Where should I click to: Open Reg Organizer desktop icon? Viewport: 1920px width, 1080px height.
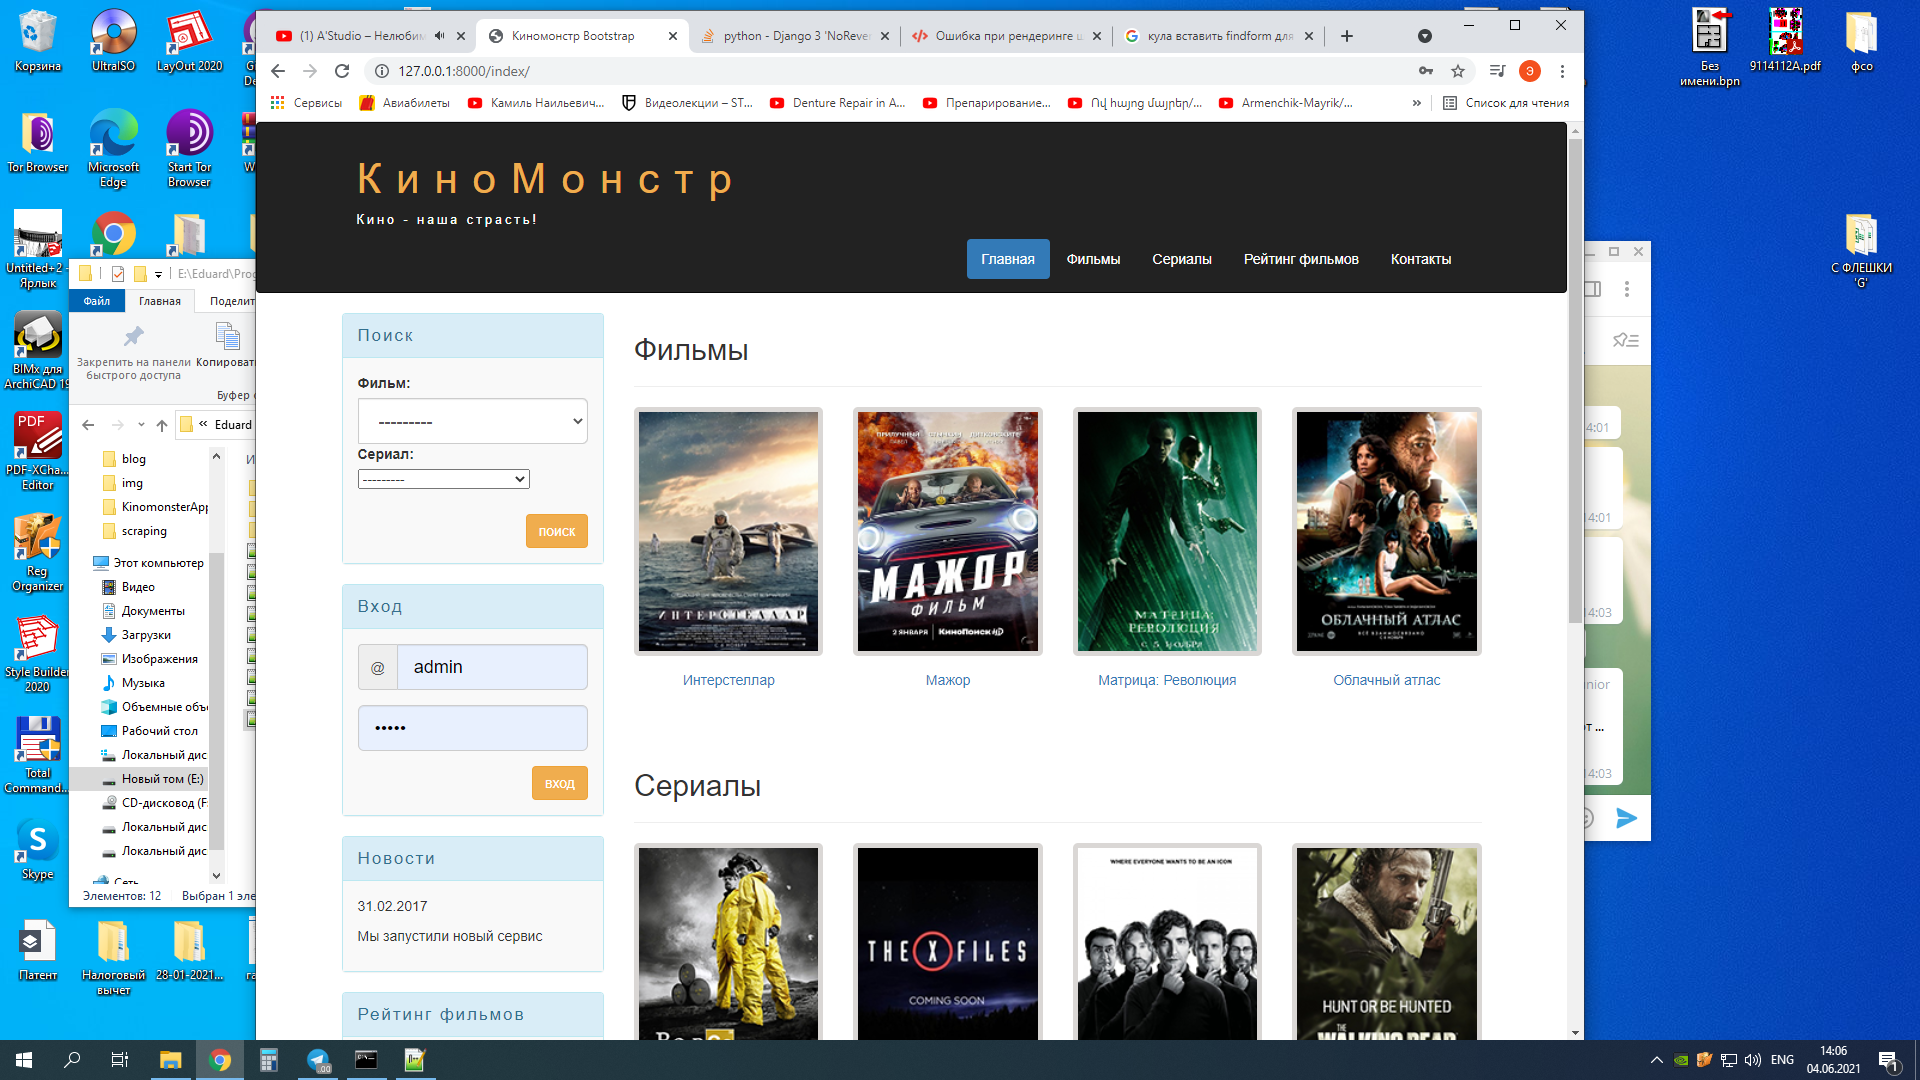coord(38,552)
